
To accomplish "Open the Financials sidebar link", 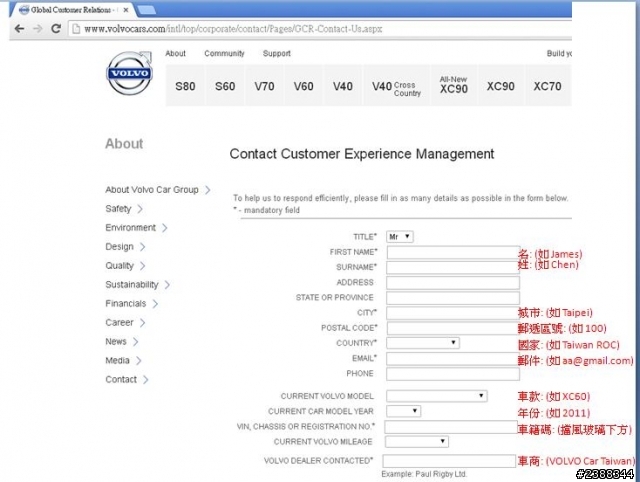I will (126, 304).
